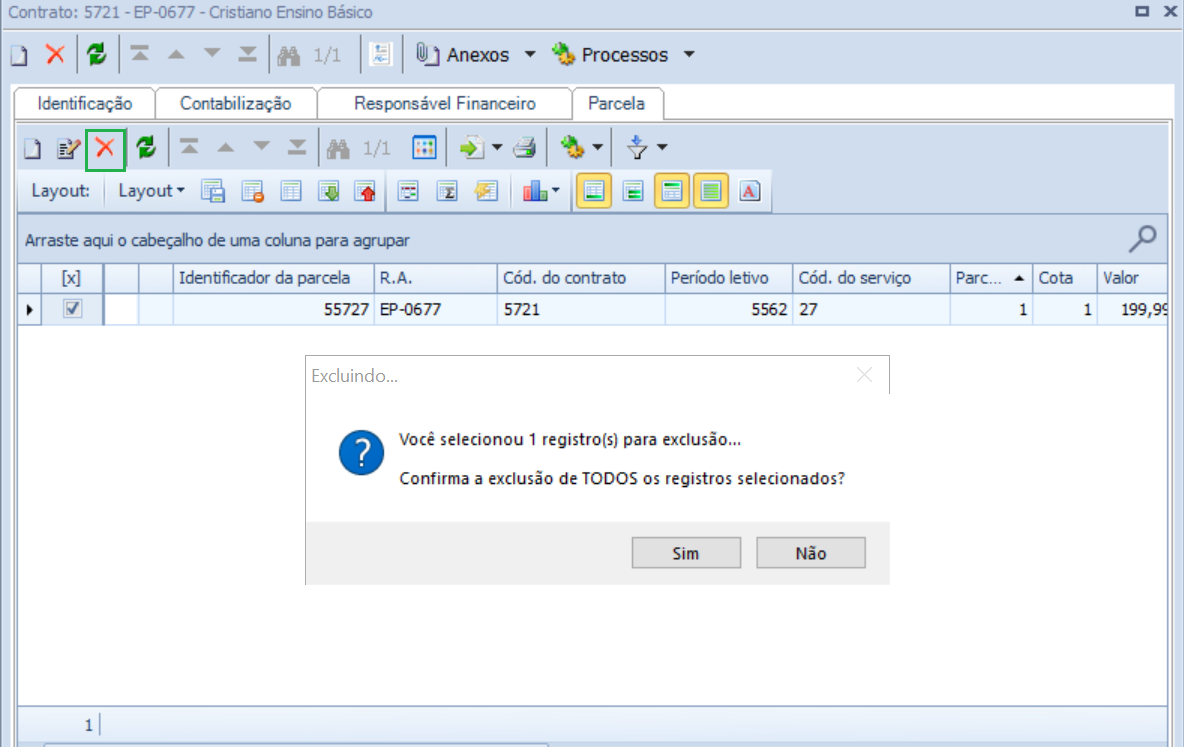Jump to last parcela record
The height and width of the screenshot is (747, 1184).
click(x=297, y=147)
